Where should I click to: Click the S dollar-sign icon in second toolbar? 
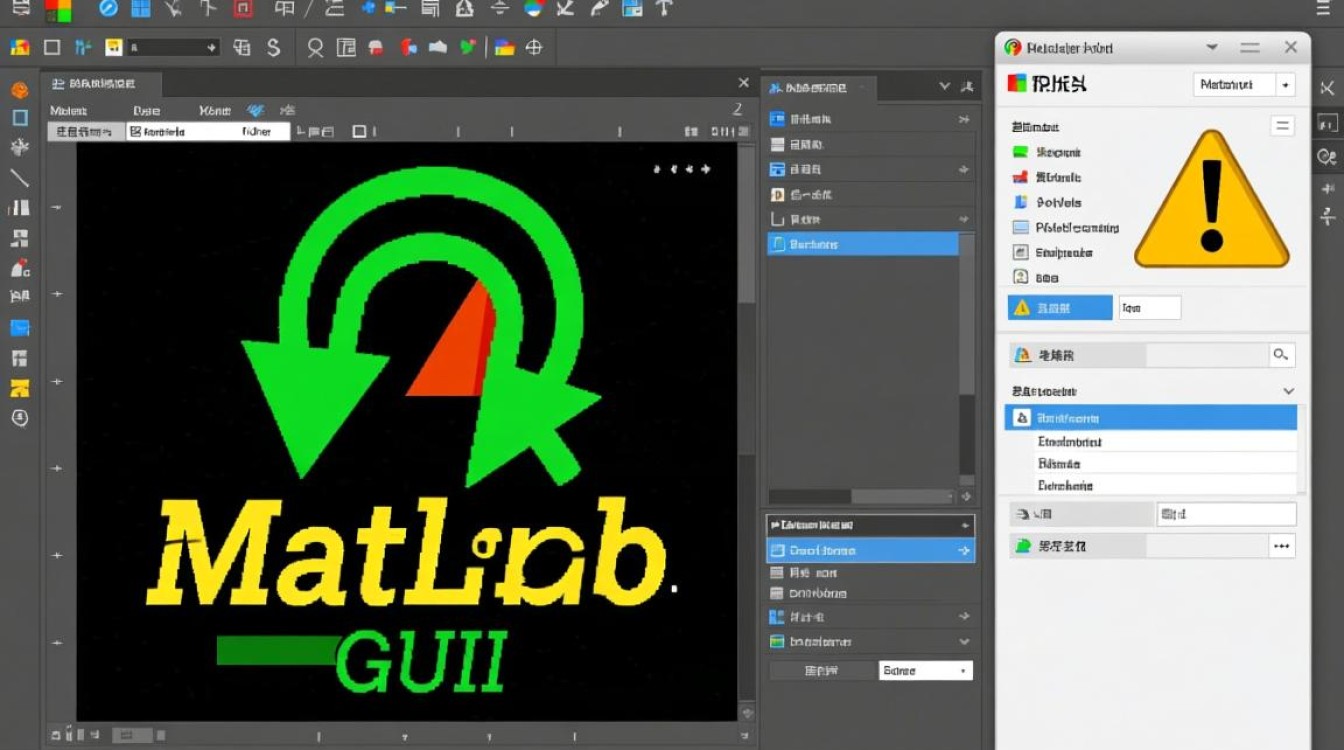[273, 47]
